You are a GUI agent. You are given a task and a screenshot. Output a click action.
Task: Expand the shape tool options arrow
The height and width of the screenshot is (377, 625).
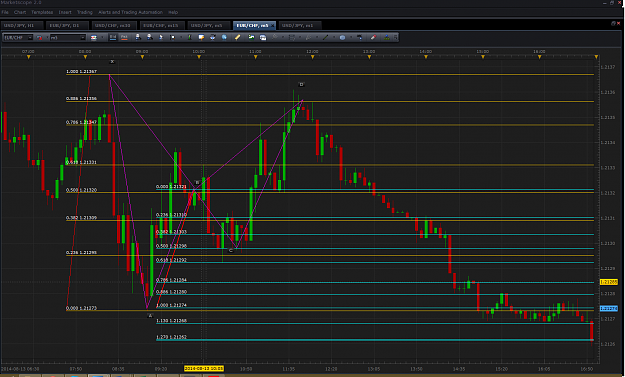tap(351, 37)
